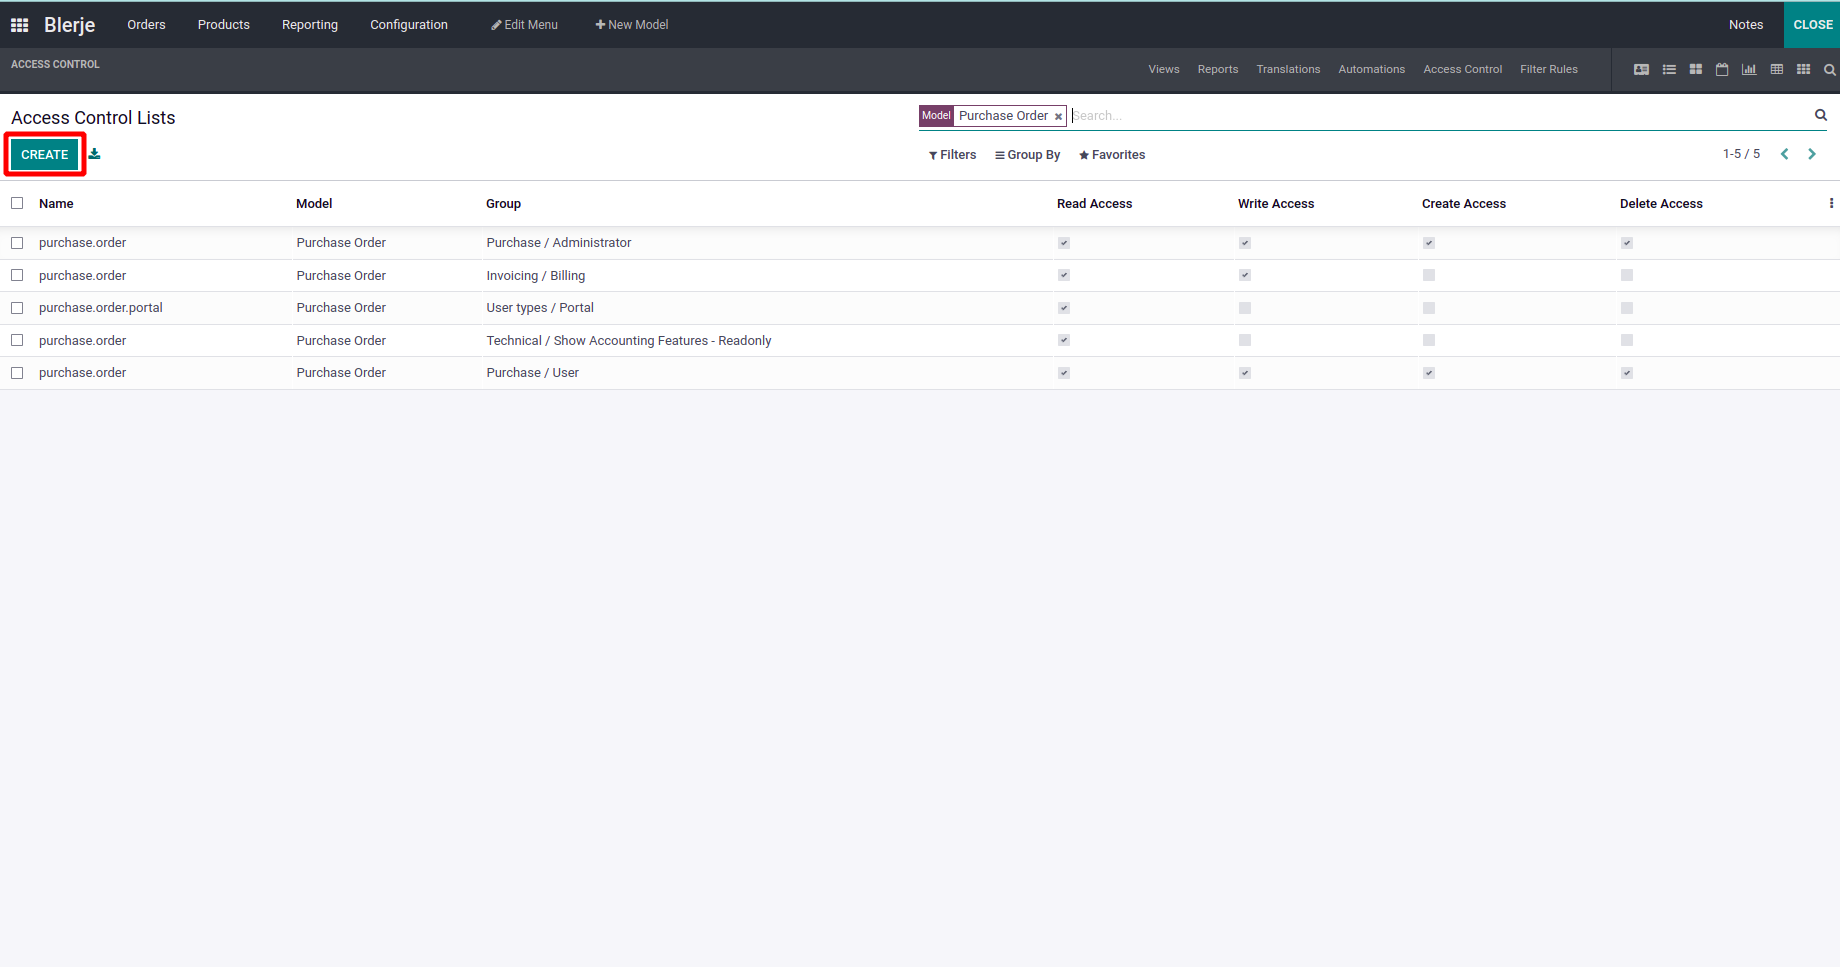Open Notes in the top bar

[1746, 25]
